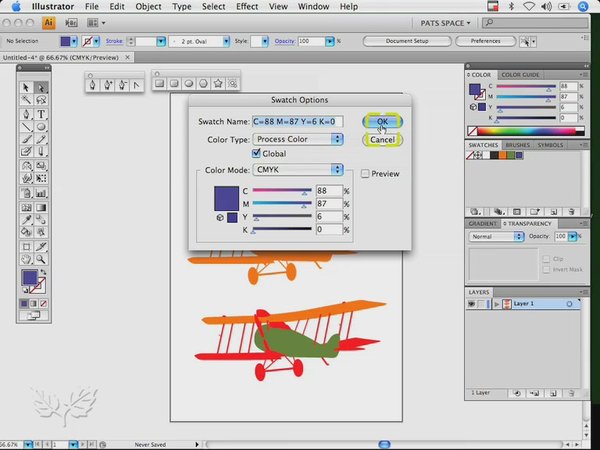
Task: Open the Effect menu
Action: 247,7
